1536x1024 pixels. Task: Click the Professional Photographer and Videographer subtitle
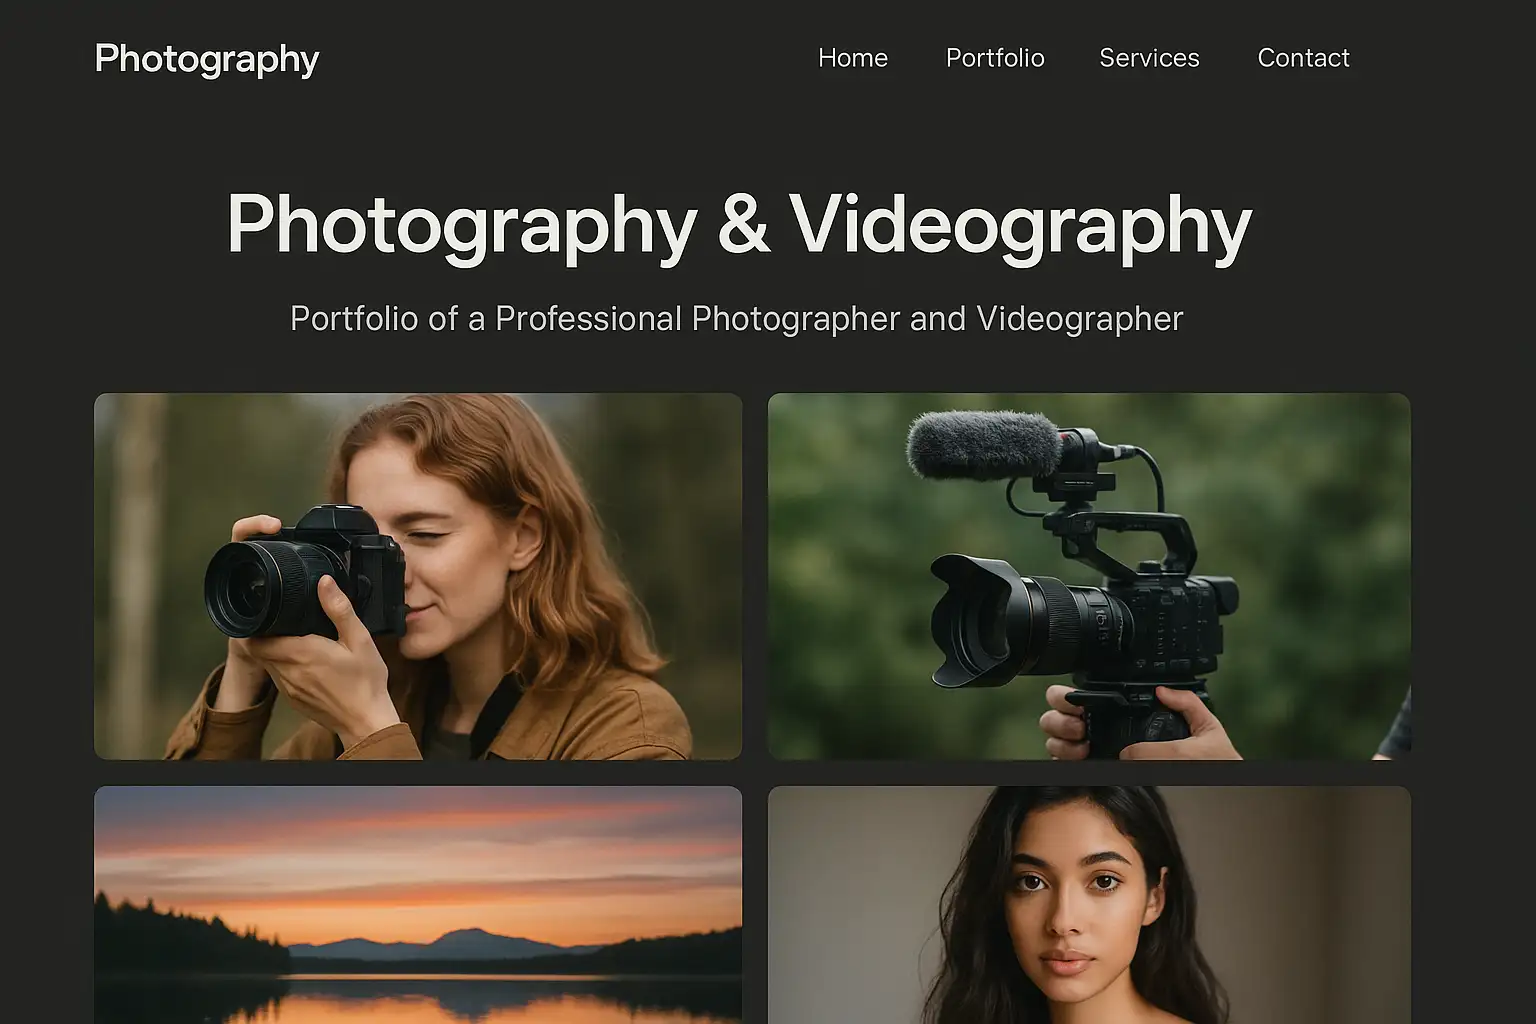736,319
